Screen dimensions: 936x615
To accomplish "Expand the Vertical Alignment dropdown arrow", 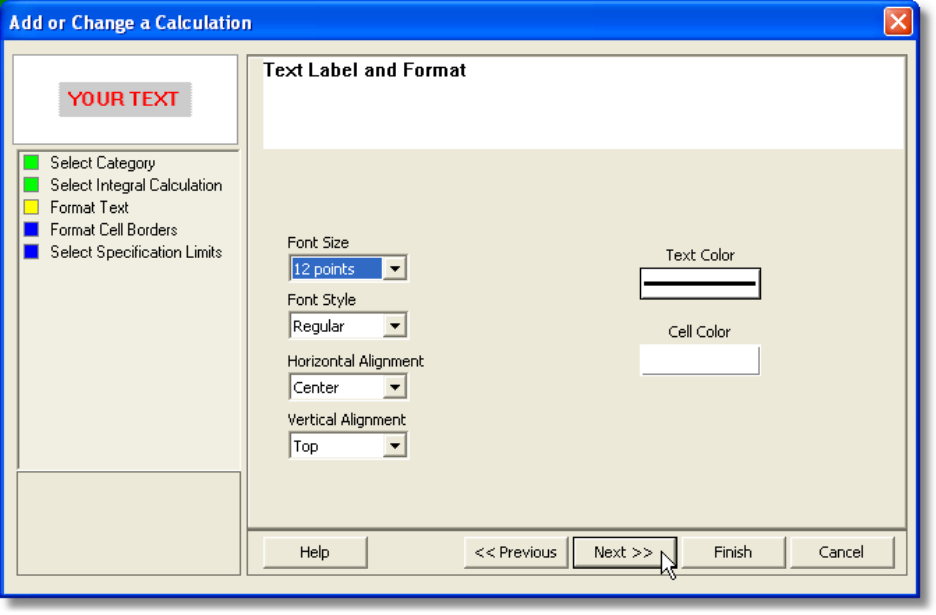I will tap(395, 446).
